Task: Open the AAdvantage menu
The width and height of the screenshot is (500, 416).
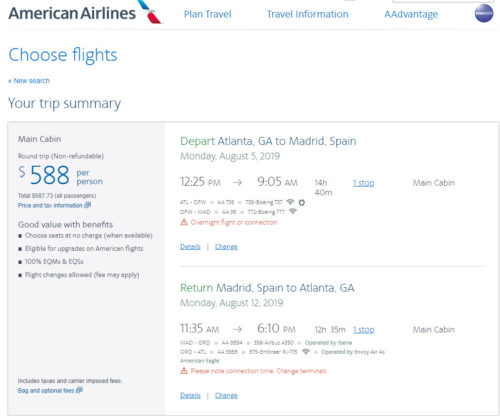Action: click(x=411, y=14)
